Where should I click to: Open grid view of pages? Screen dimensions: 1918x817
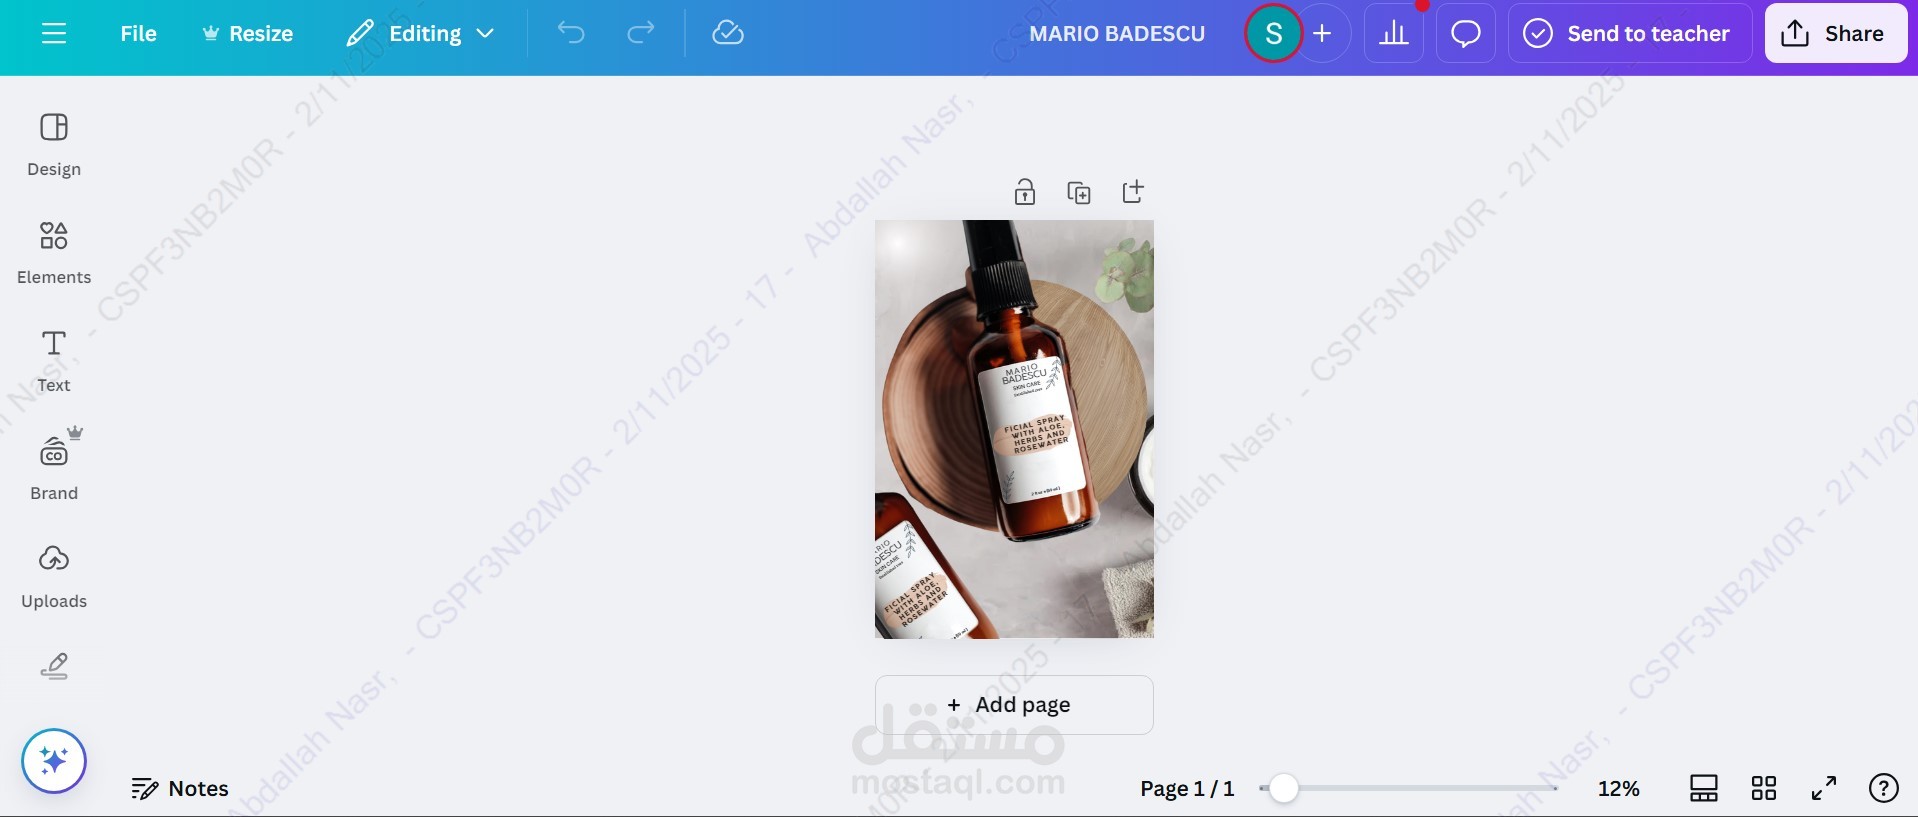click(1764, 789)
